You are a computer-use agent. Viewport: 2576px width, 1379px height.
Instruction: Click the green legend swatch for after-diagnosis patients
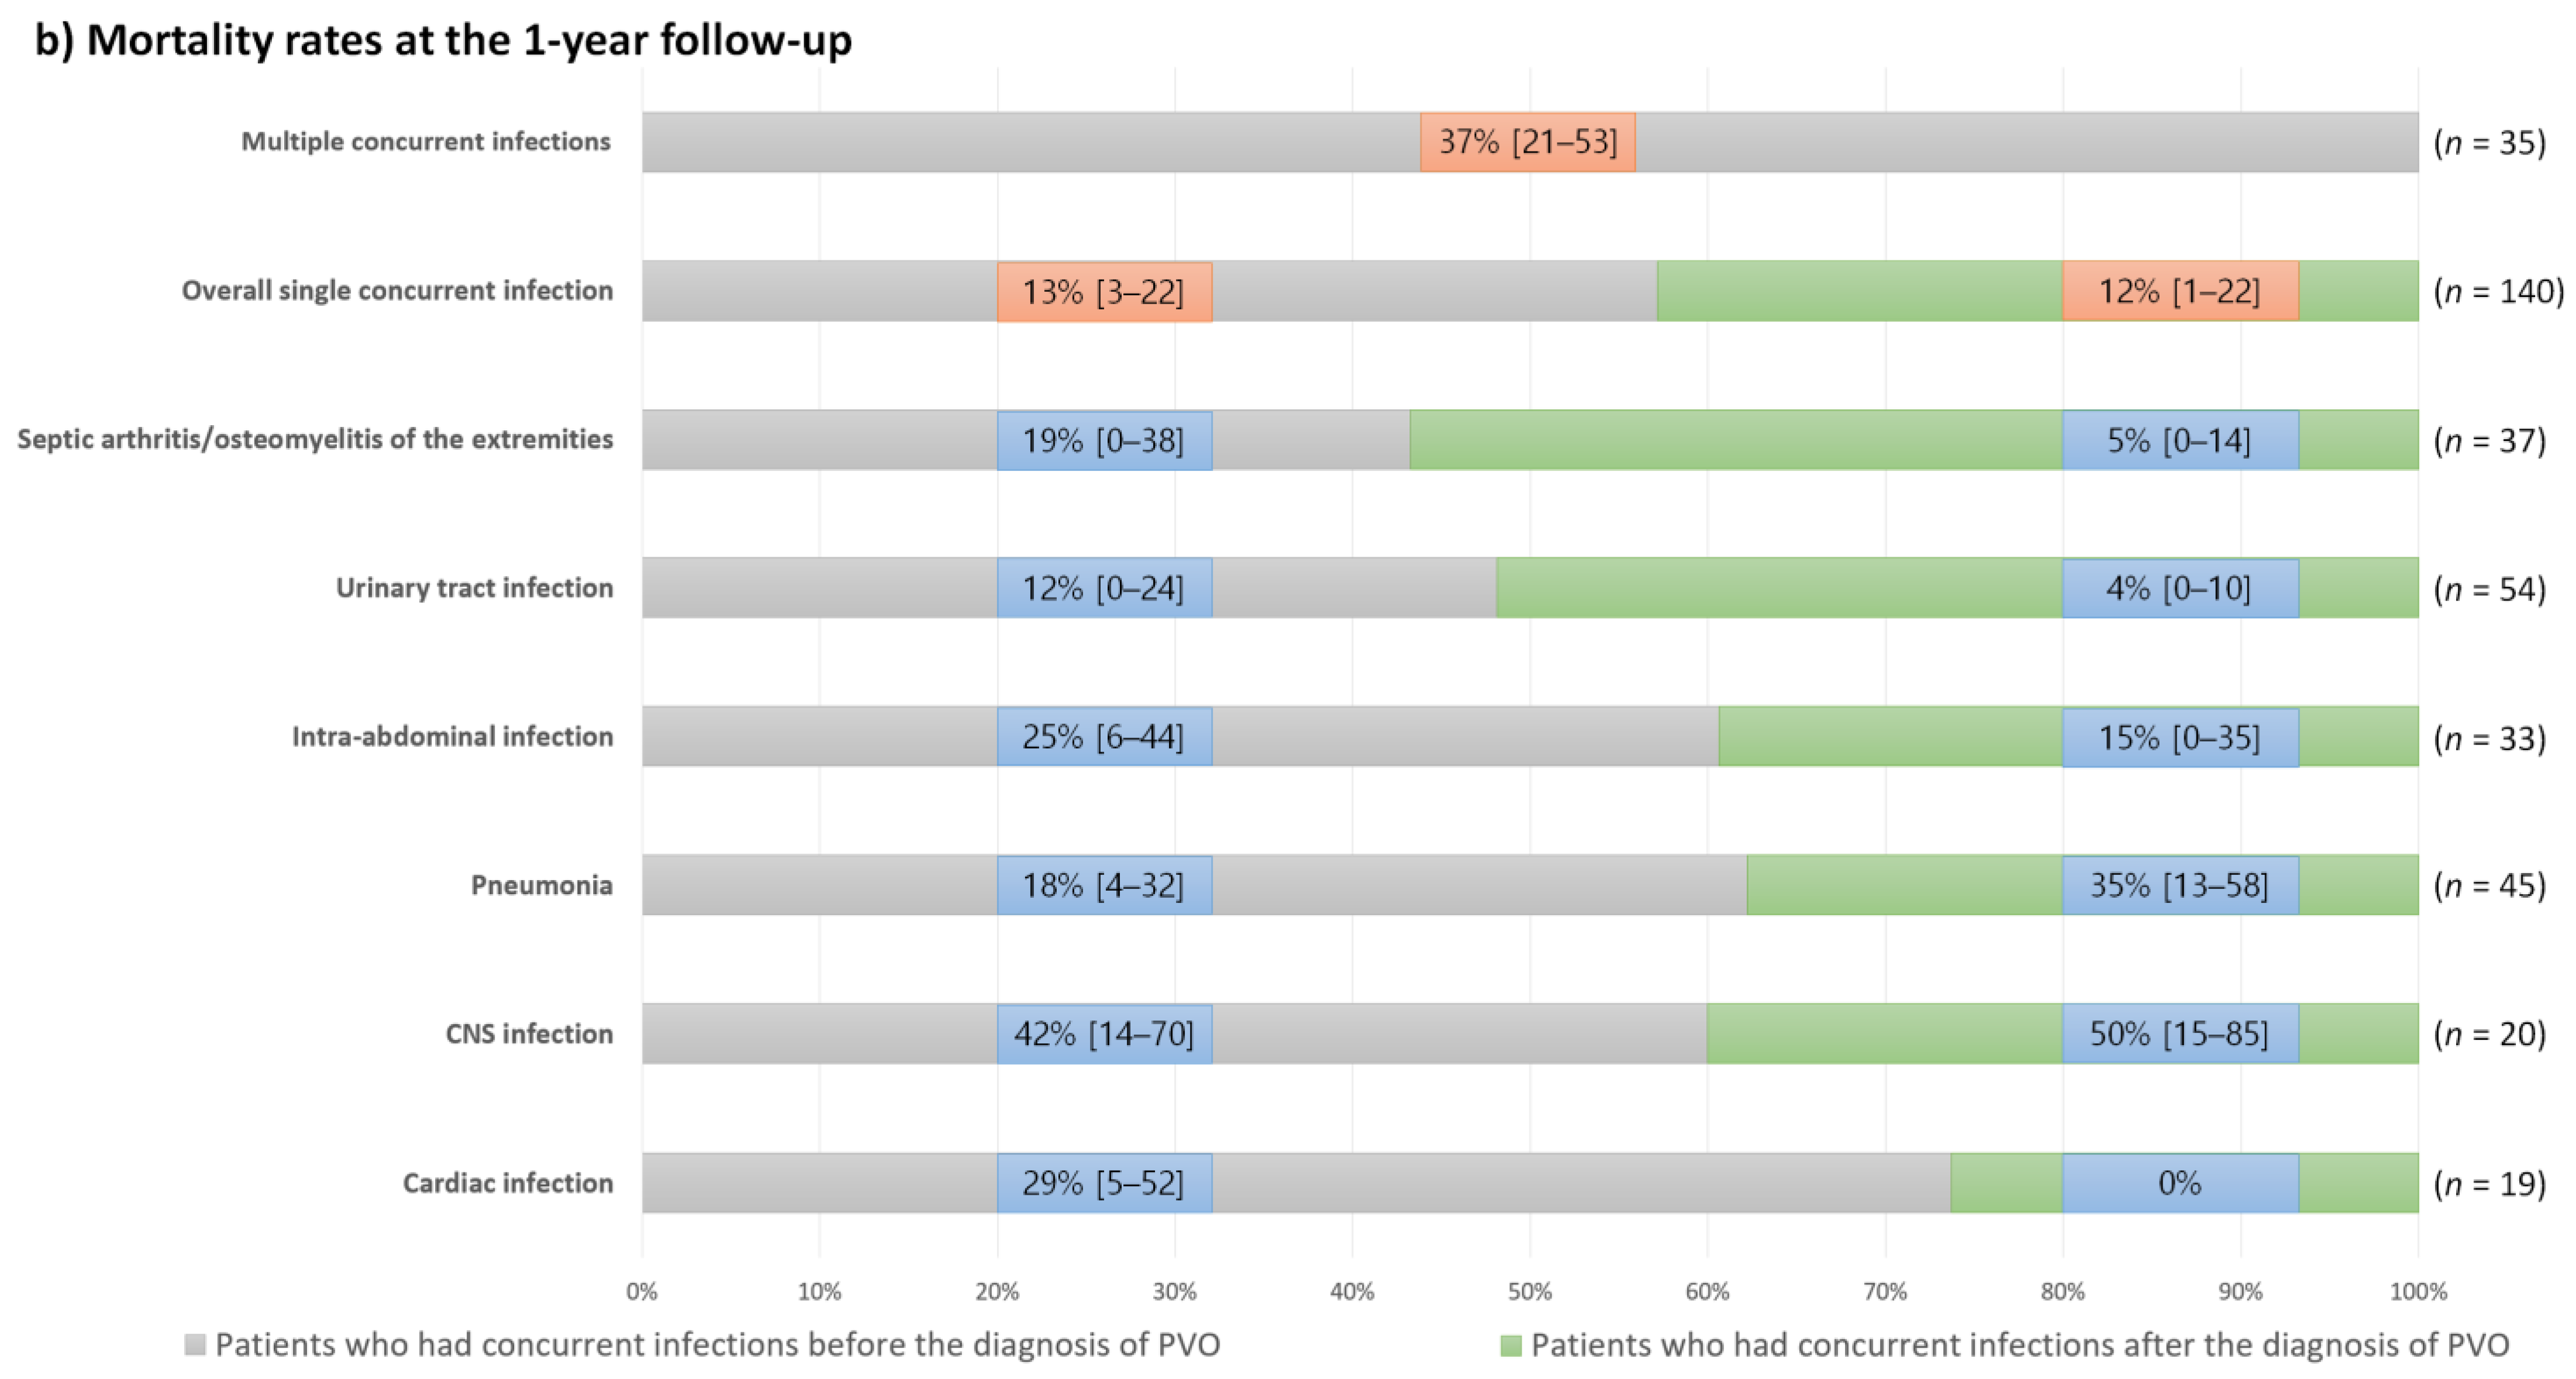coord(1510,1345)
